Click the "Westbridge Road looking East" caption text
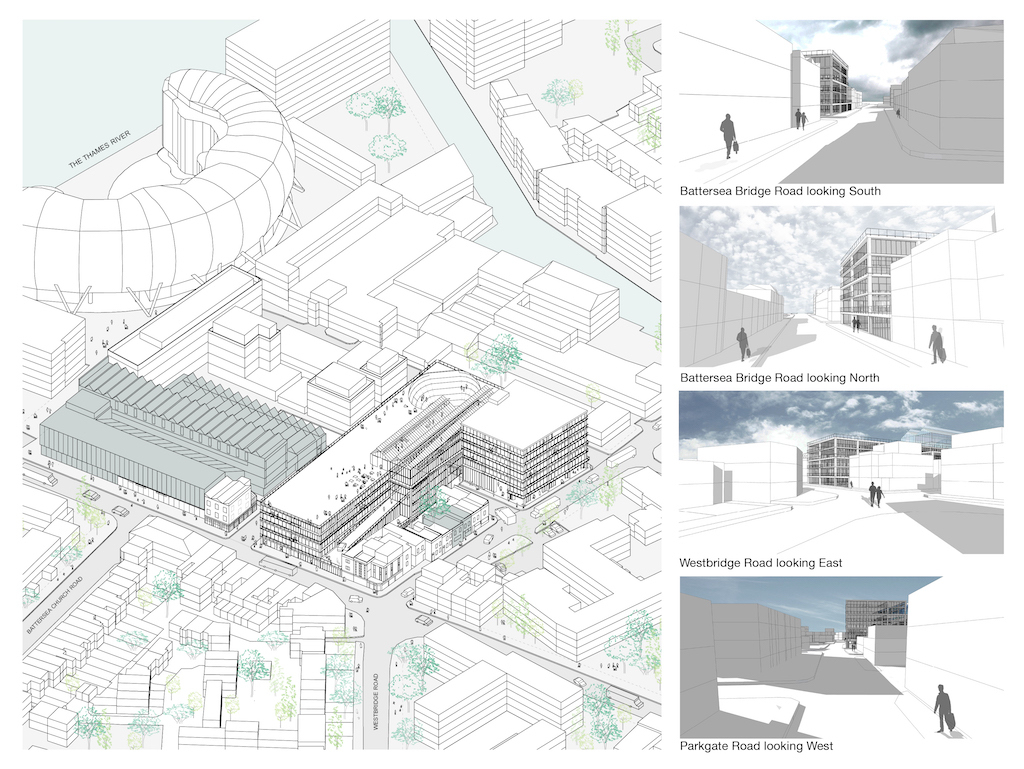 760,563
